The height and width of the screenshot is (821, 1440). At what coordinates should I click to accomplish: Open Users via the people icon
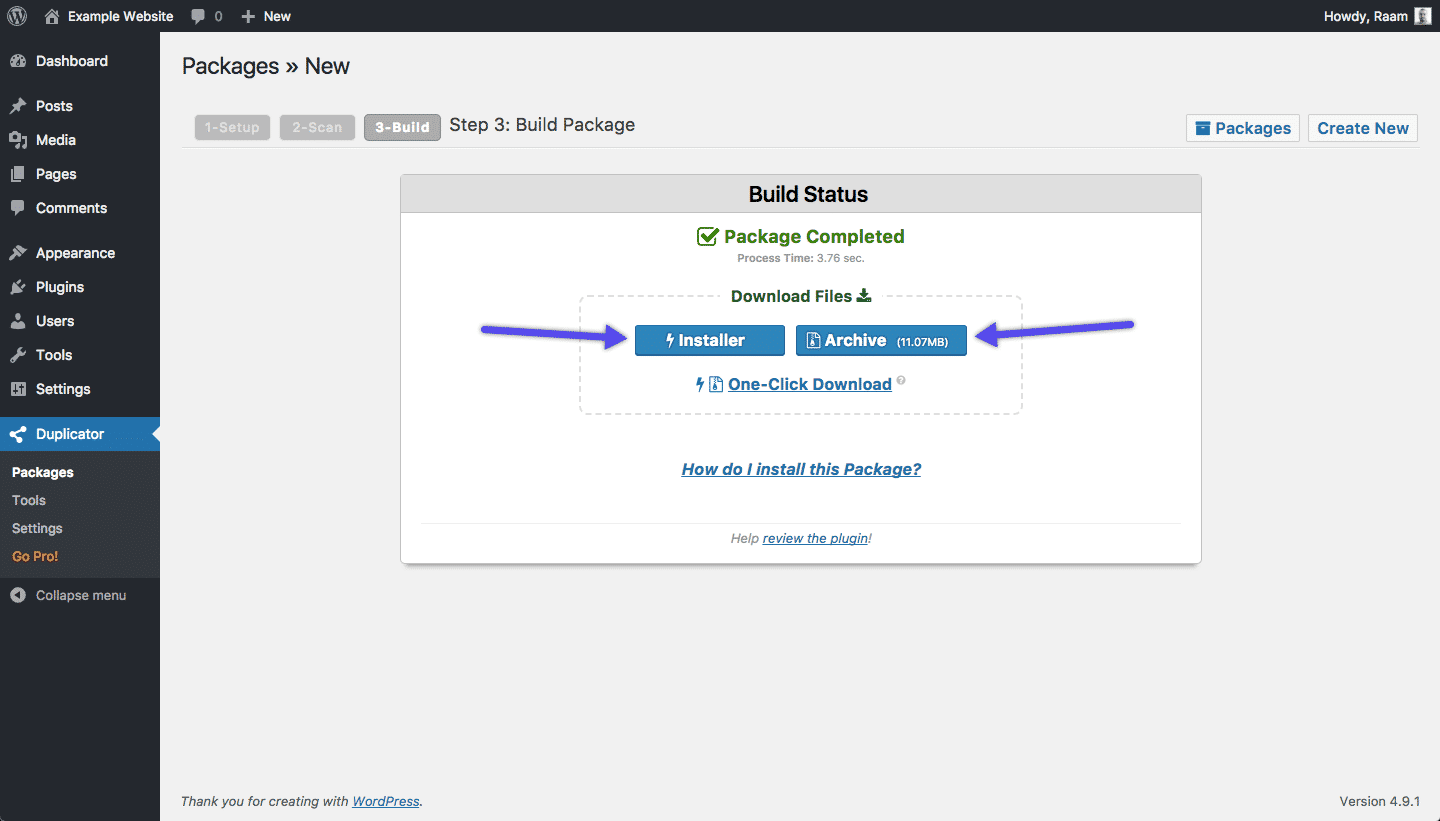tap(18, 321)
